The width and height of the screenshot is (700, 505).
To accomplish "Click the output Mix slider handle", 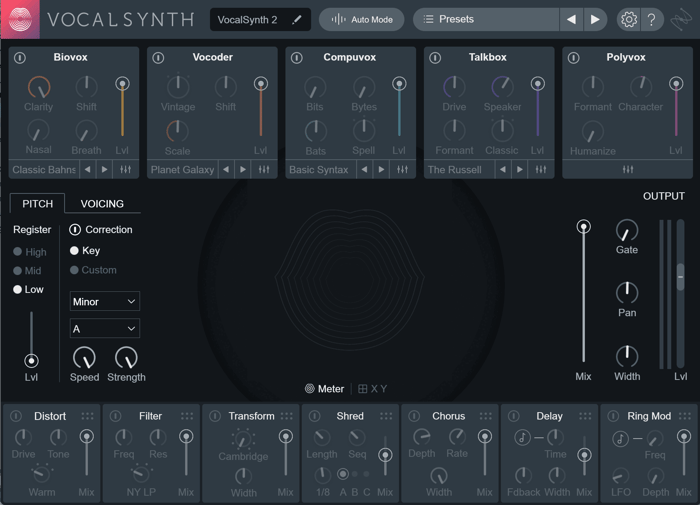I will coord(583,226).
